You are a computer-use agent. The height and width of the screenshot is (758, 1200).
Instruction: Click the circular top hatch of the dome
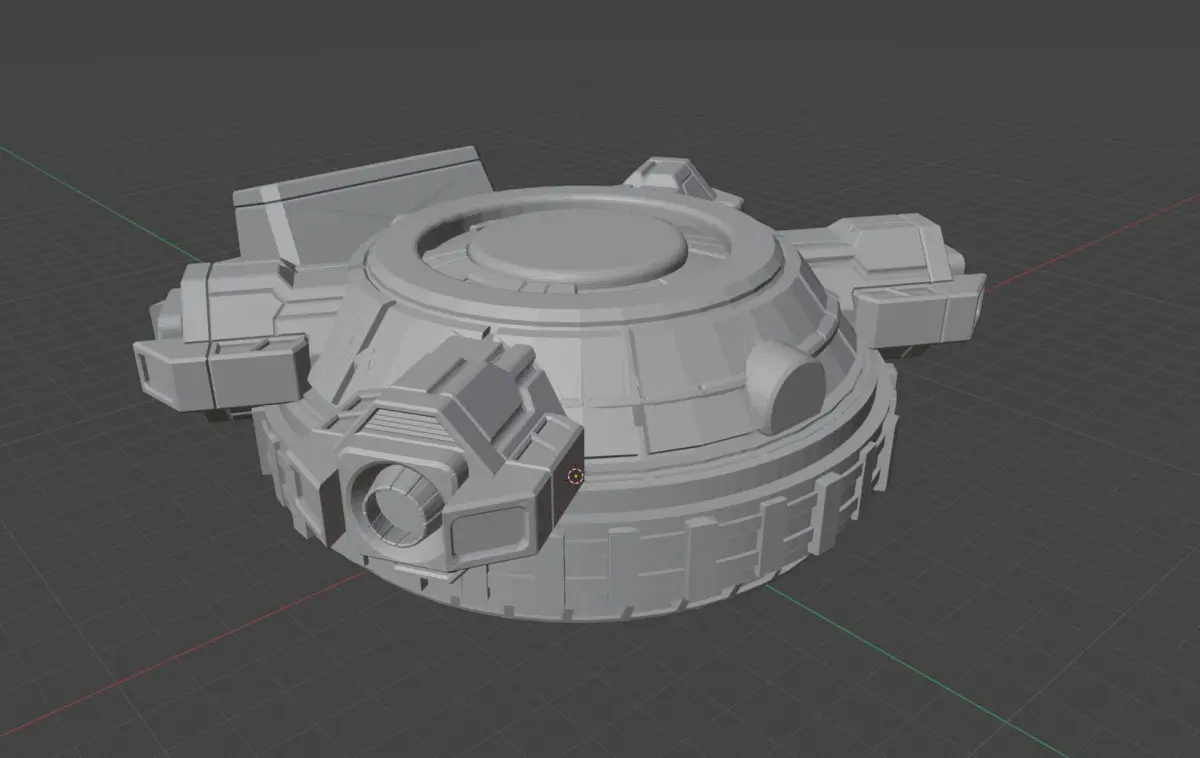578,247
